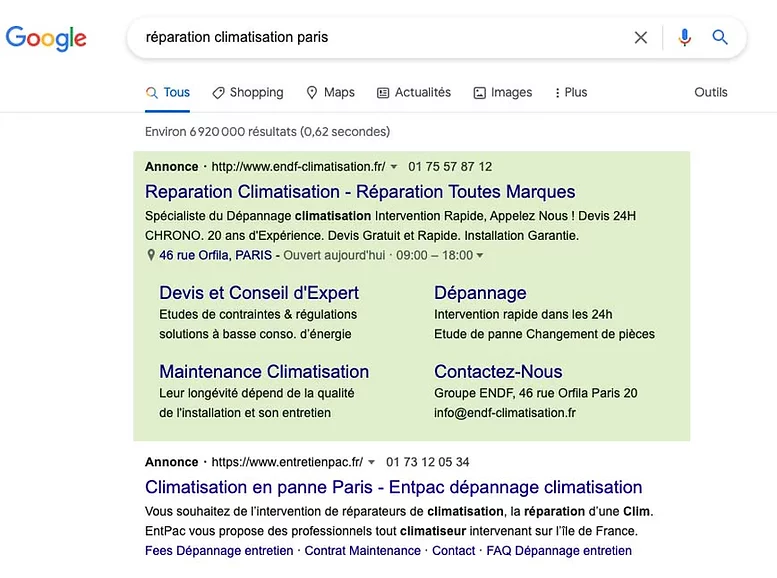Open Climatisation en panne Paris Entpac ad title

pyautogui.click(x=393, y=487)
